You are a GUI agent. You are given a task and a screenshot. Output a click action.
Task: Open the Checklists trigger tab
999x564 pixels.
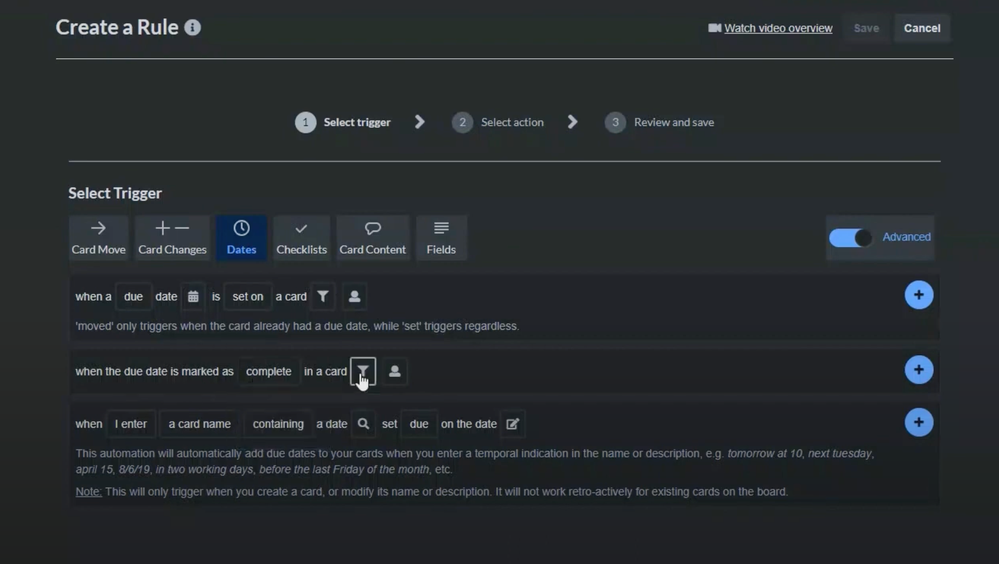(301, 238)
